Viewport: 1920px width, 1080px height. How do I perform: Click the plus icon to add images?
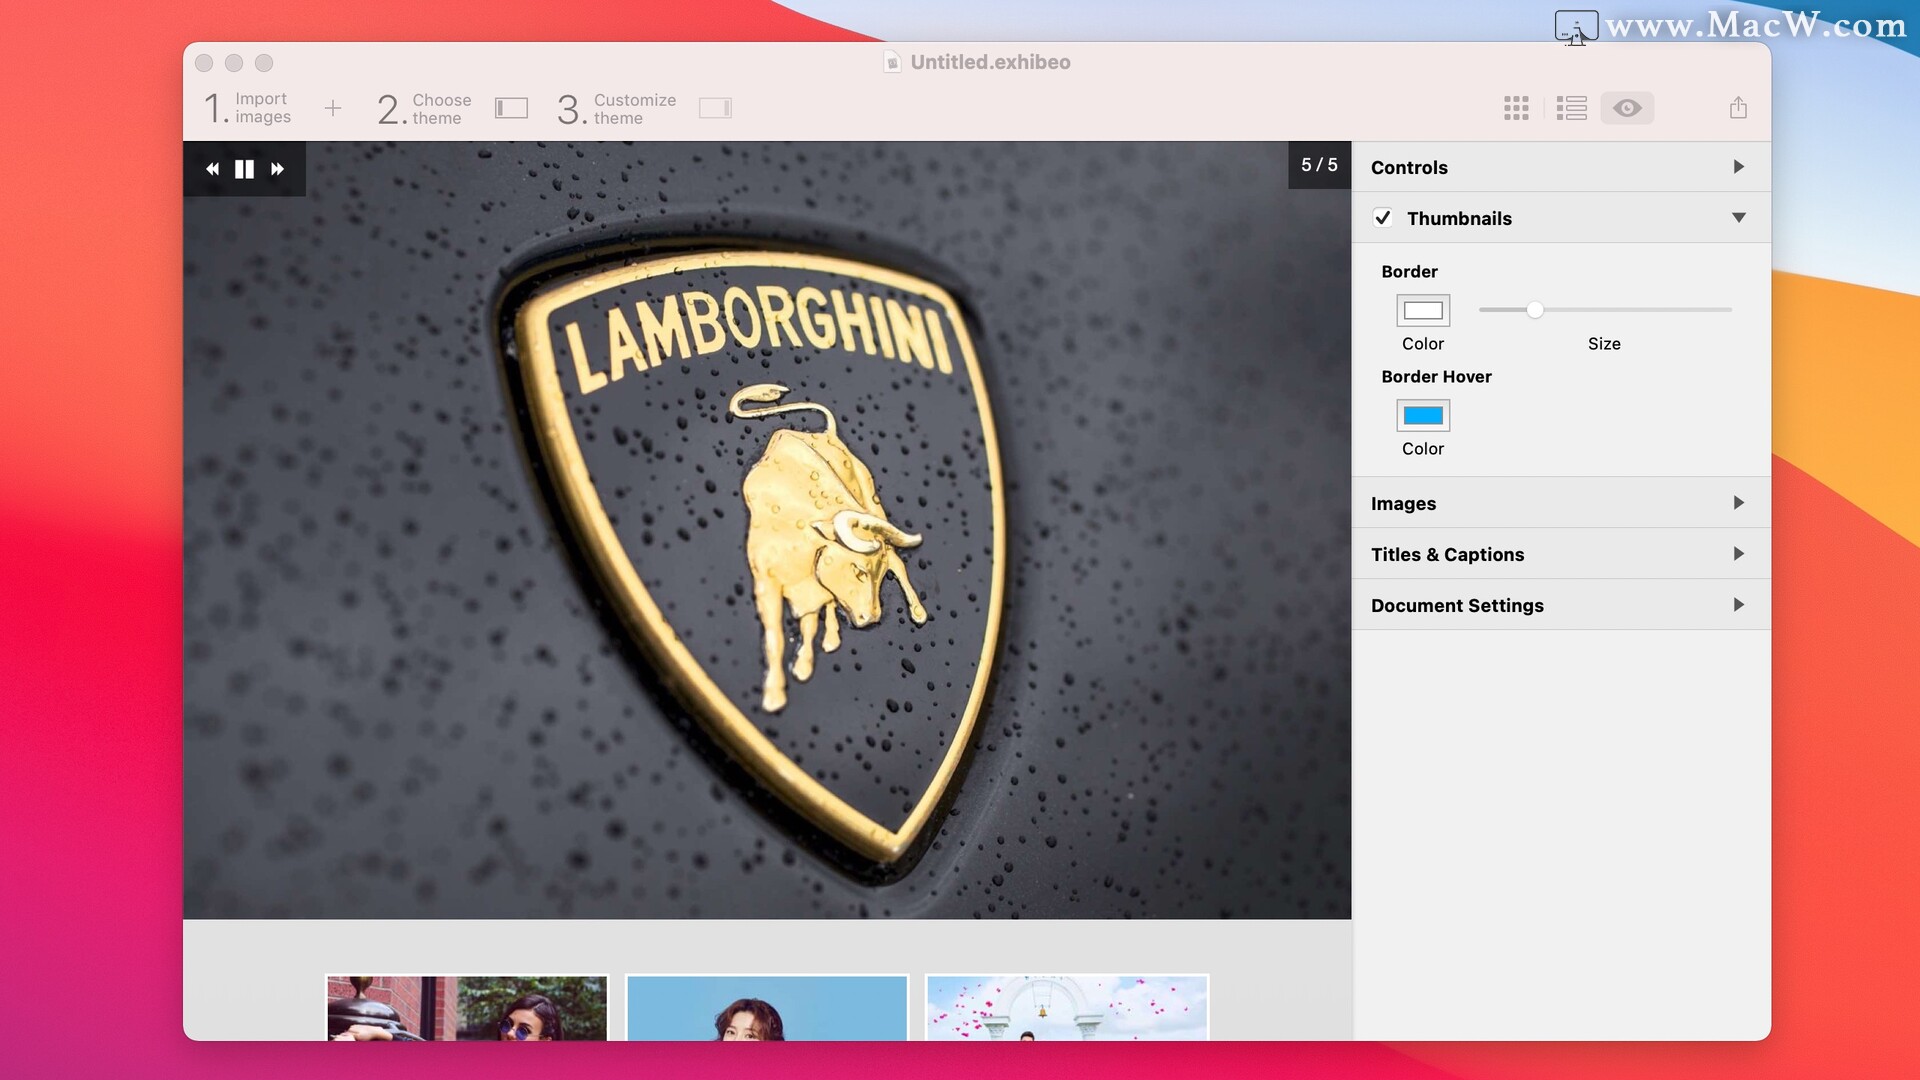coord(333,108)
